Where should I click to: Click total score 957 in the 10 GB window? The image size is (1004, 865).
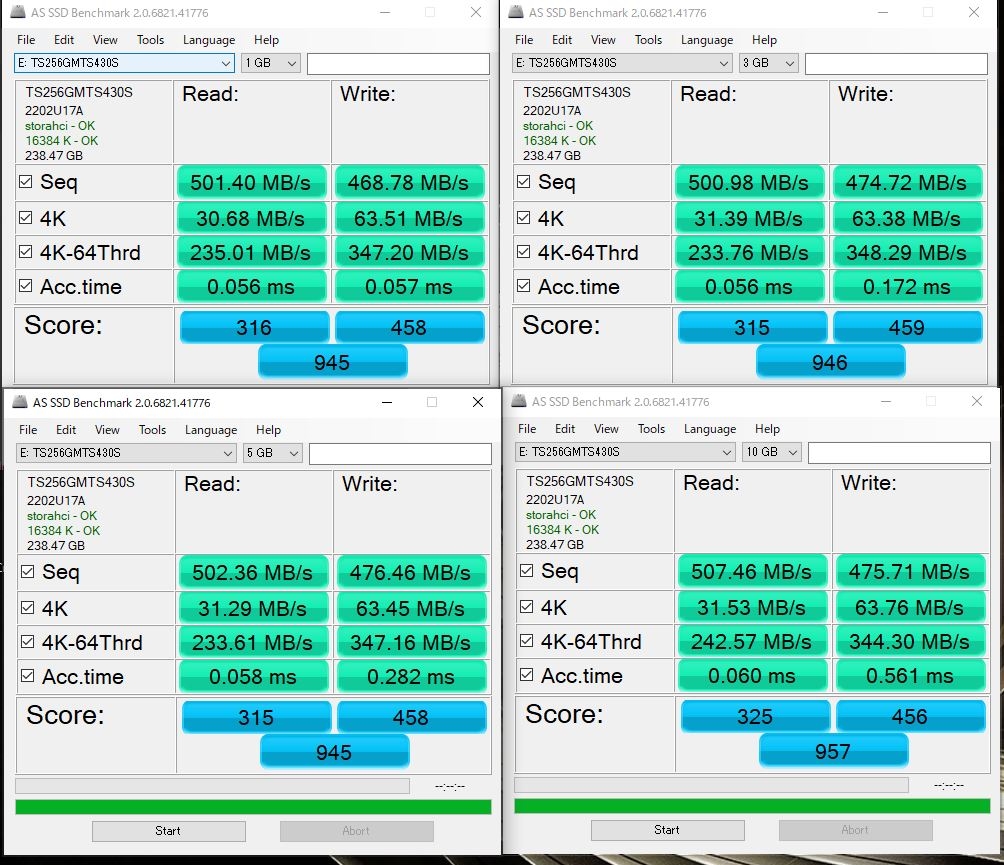point(833,750)
